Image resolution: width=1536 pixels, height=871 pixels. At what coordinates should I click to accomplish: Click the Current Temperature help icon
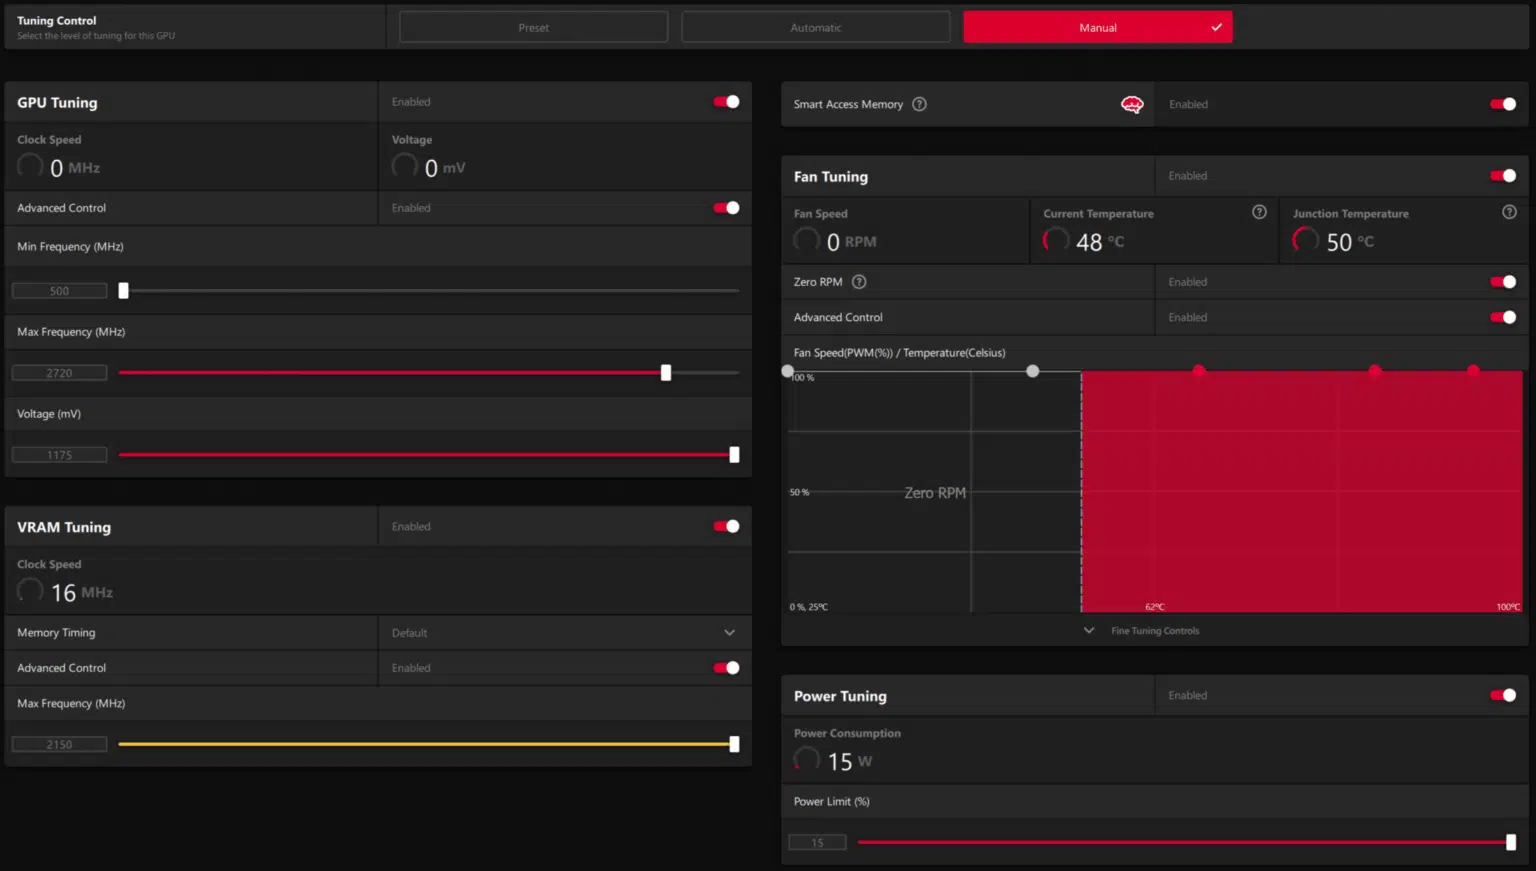pyautogui.click(x=1259, y=212)
